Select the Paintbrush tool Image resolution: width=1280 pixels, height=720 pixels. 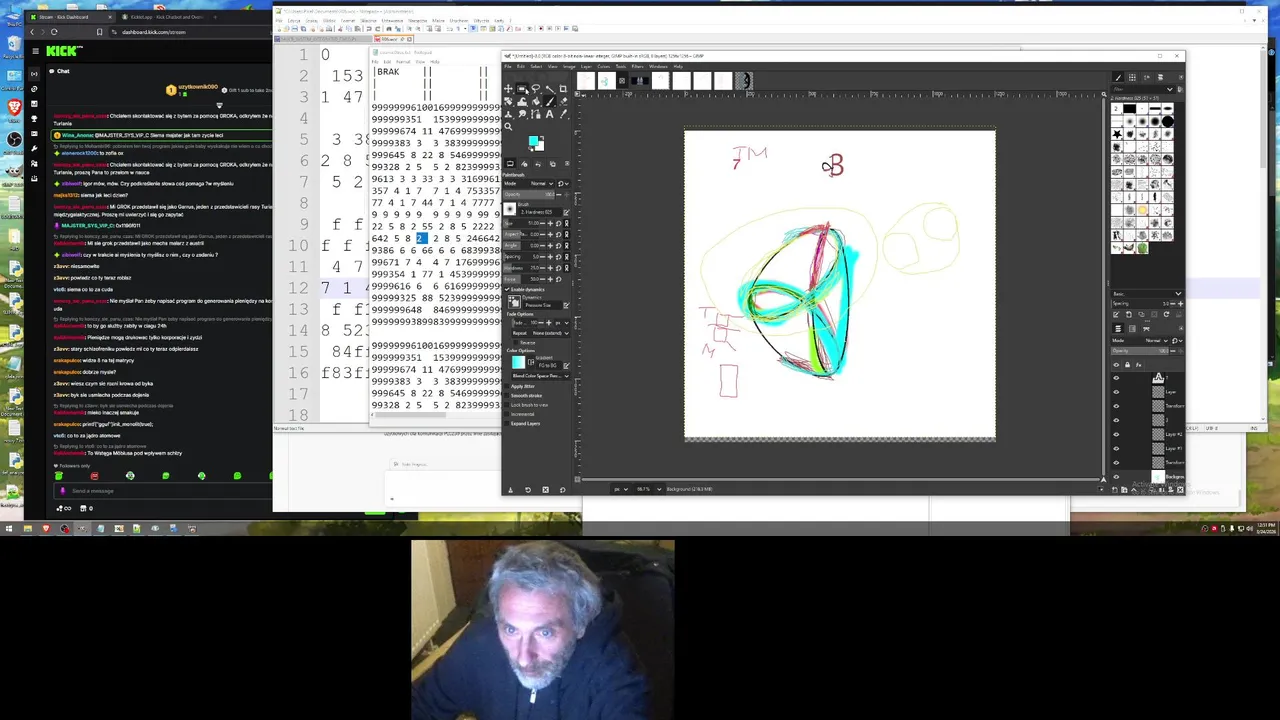click(x=550, y=102)
